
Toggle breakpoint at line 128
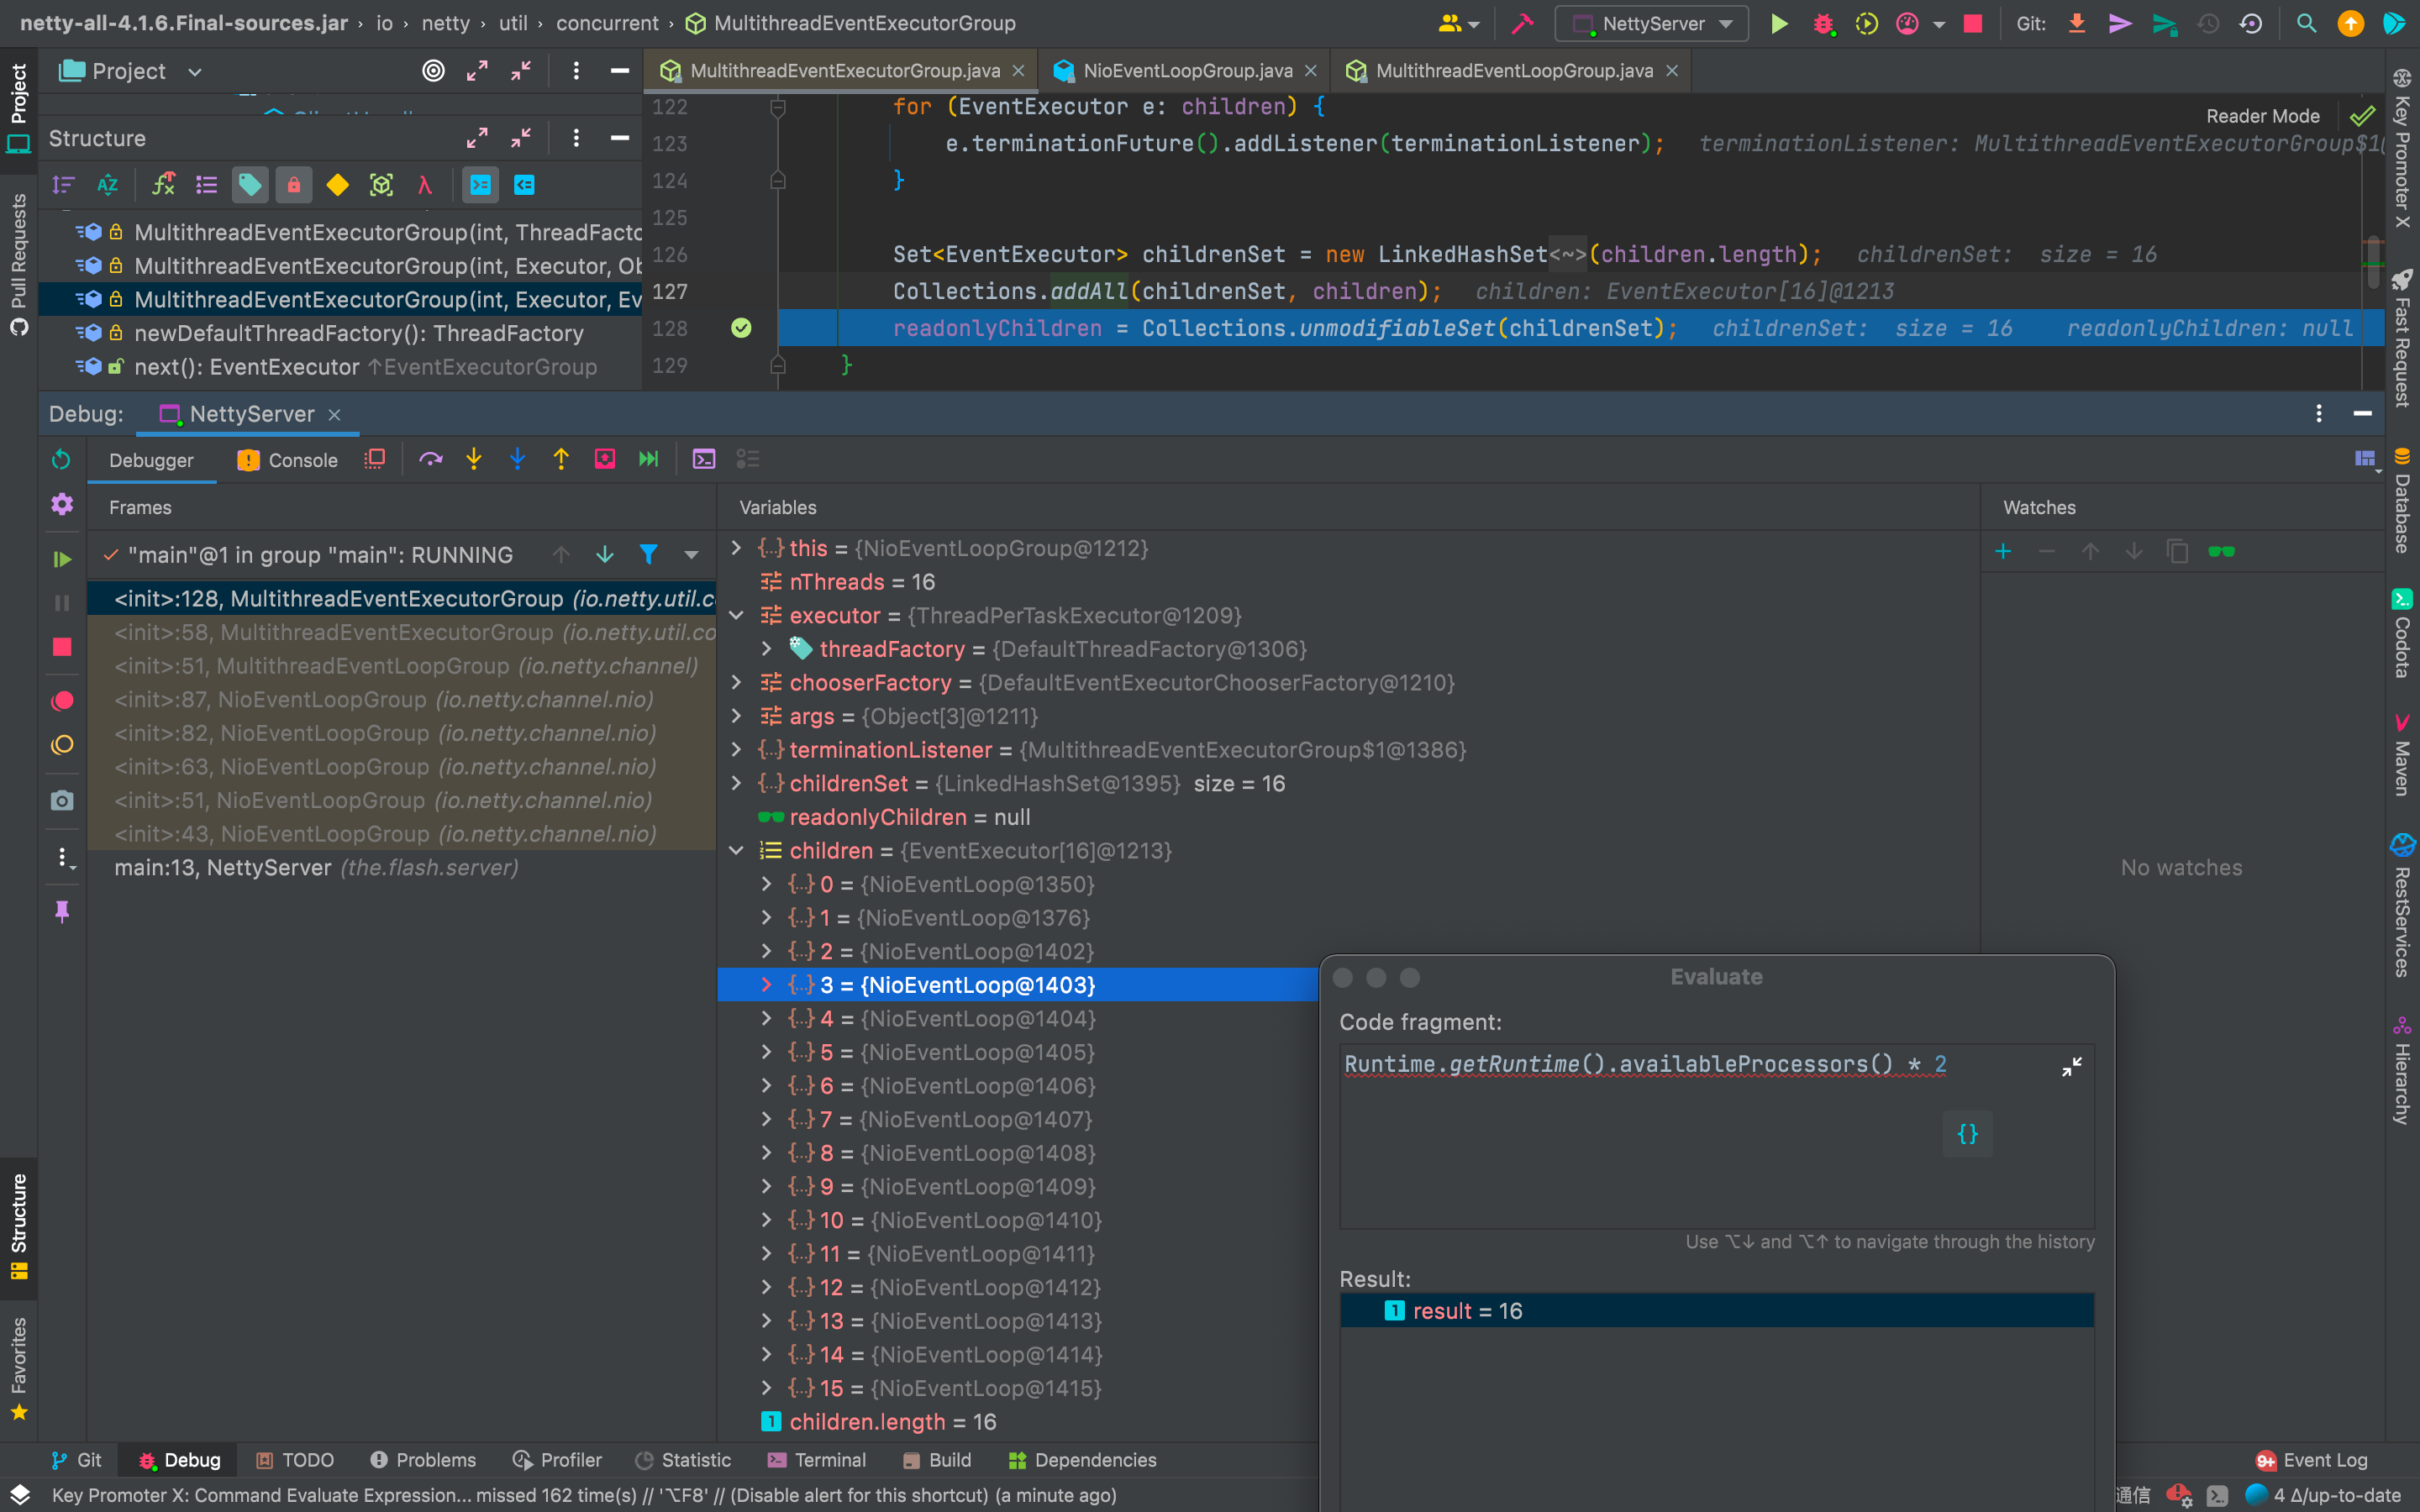click(741, 328)
